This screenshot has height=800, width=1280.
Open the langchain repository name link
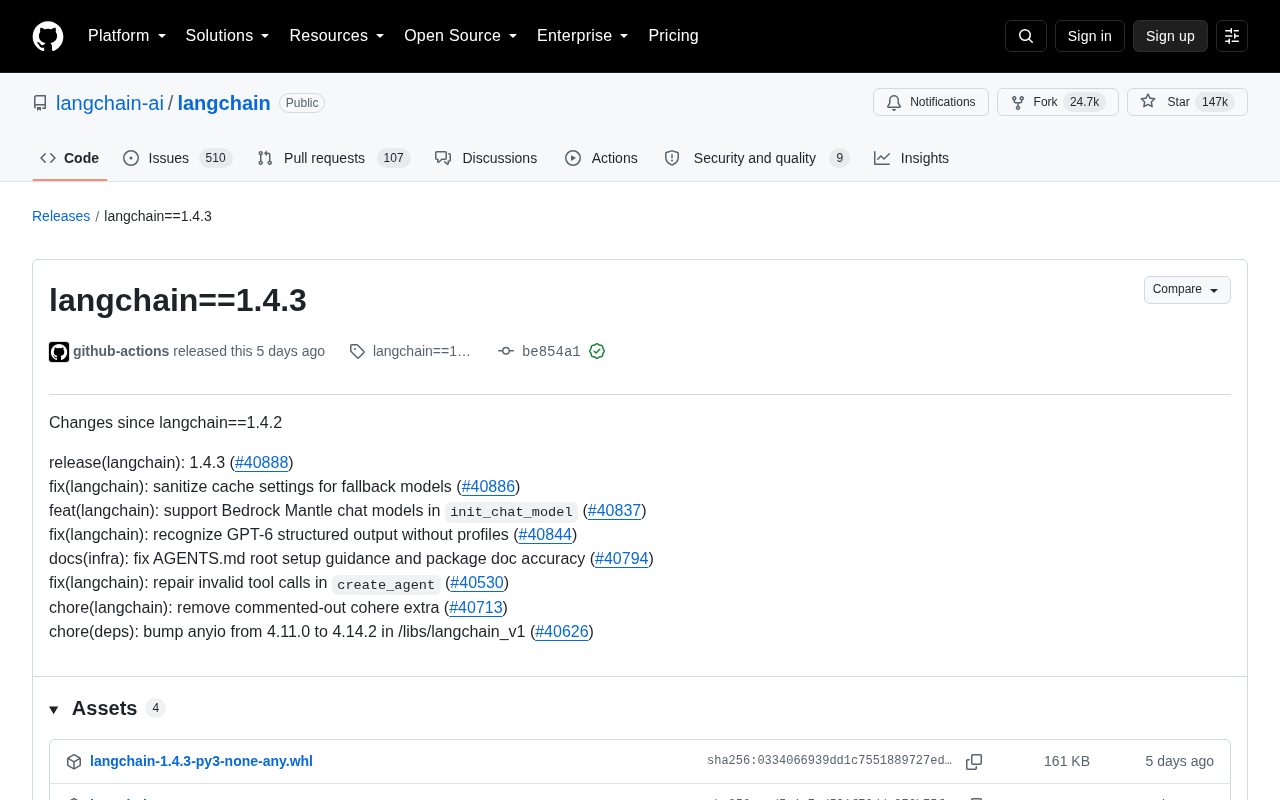[224, 103]
